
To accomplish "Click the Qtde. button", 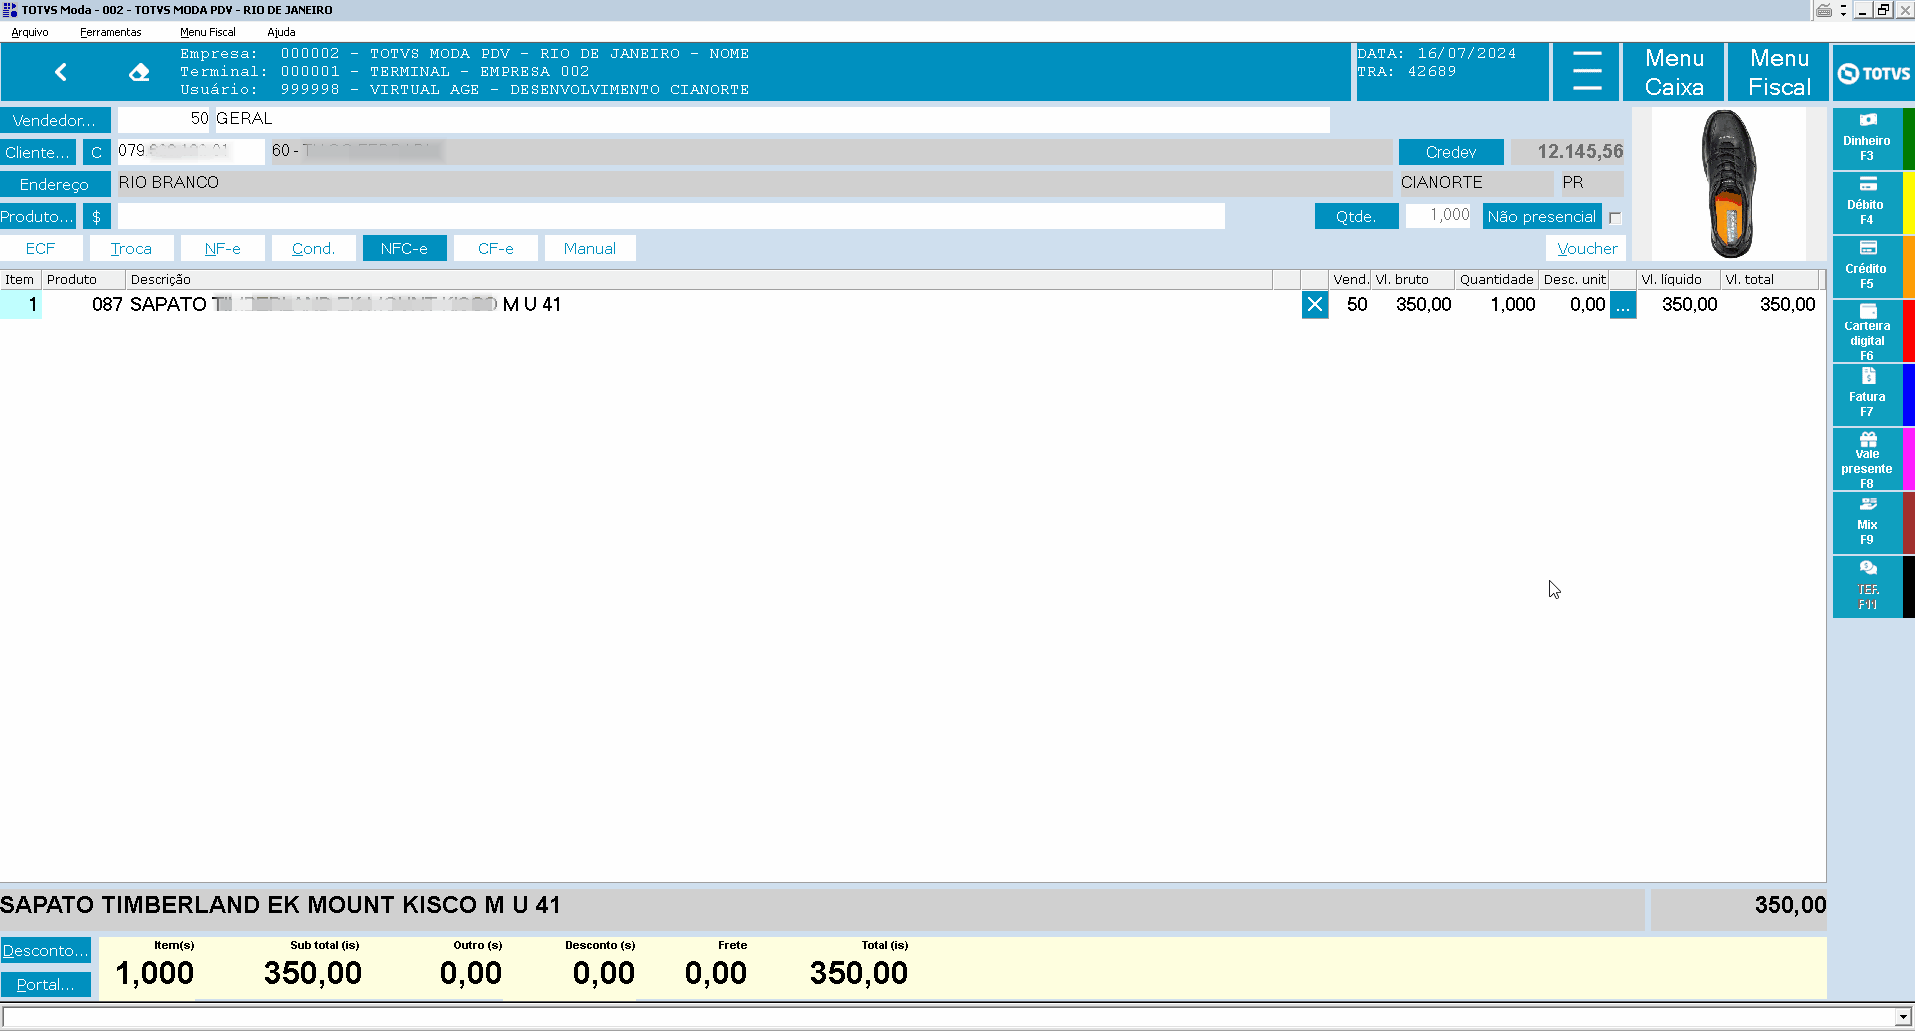I will coord(1356,216).
